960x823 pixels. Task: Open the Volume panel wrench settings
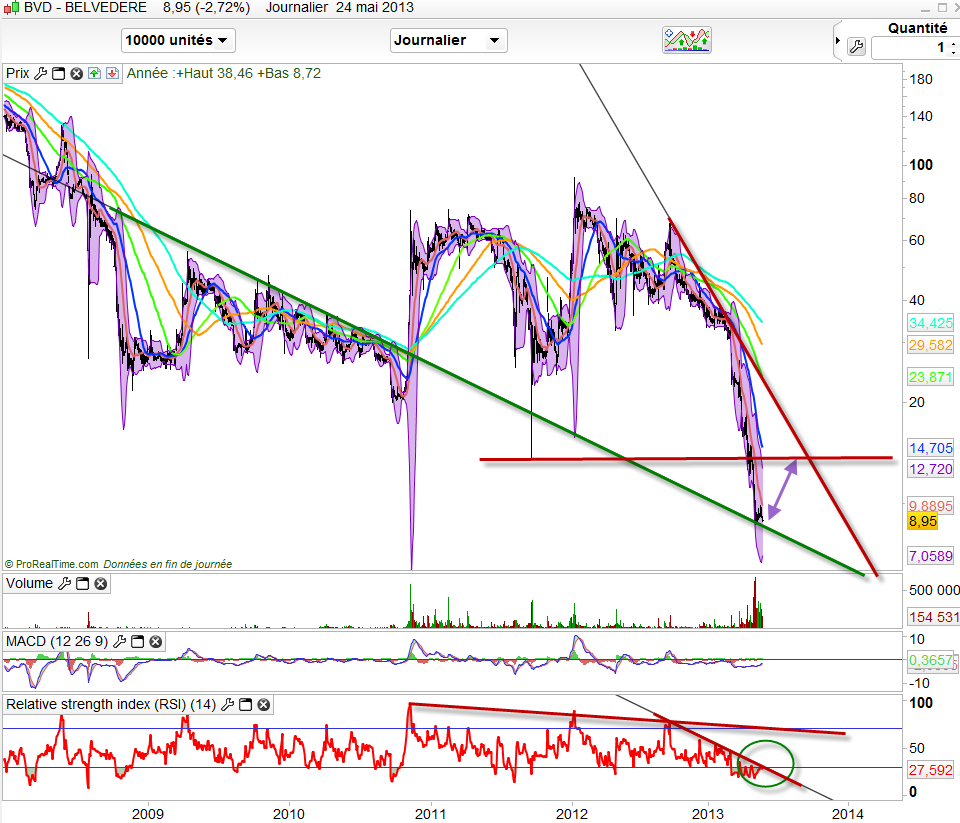pos(65,583)
